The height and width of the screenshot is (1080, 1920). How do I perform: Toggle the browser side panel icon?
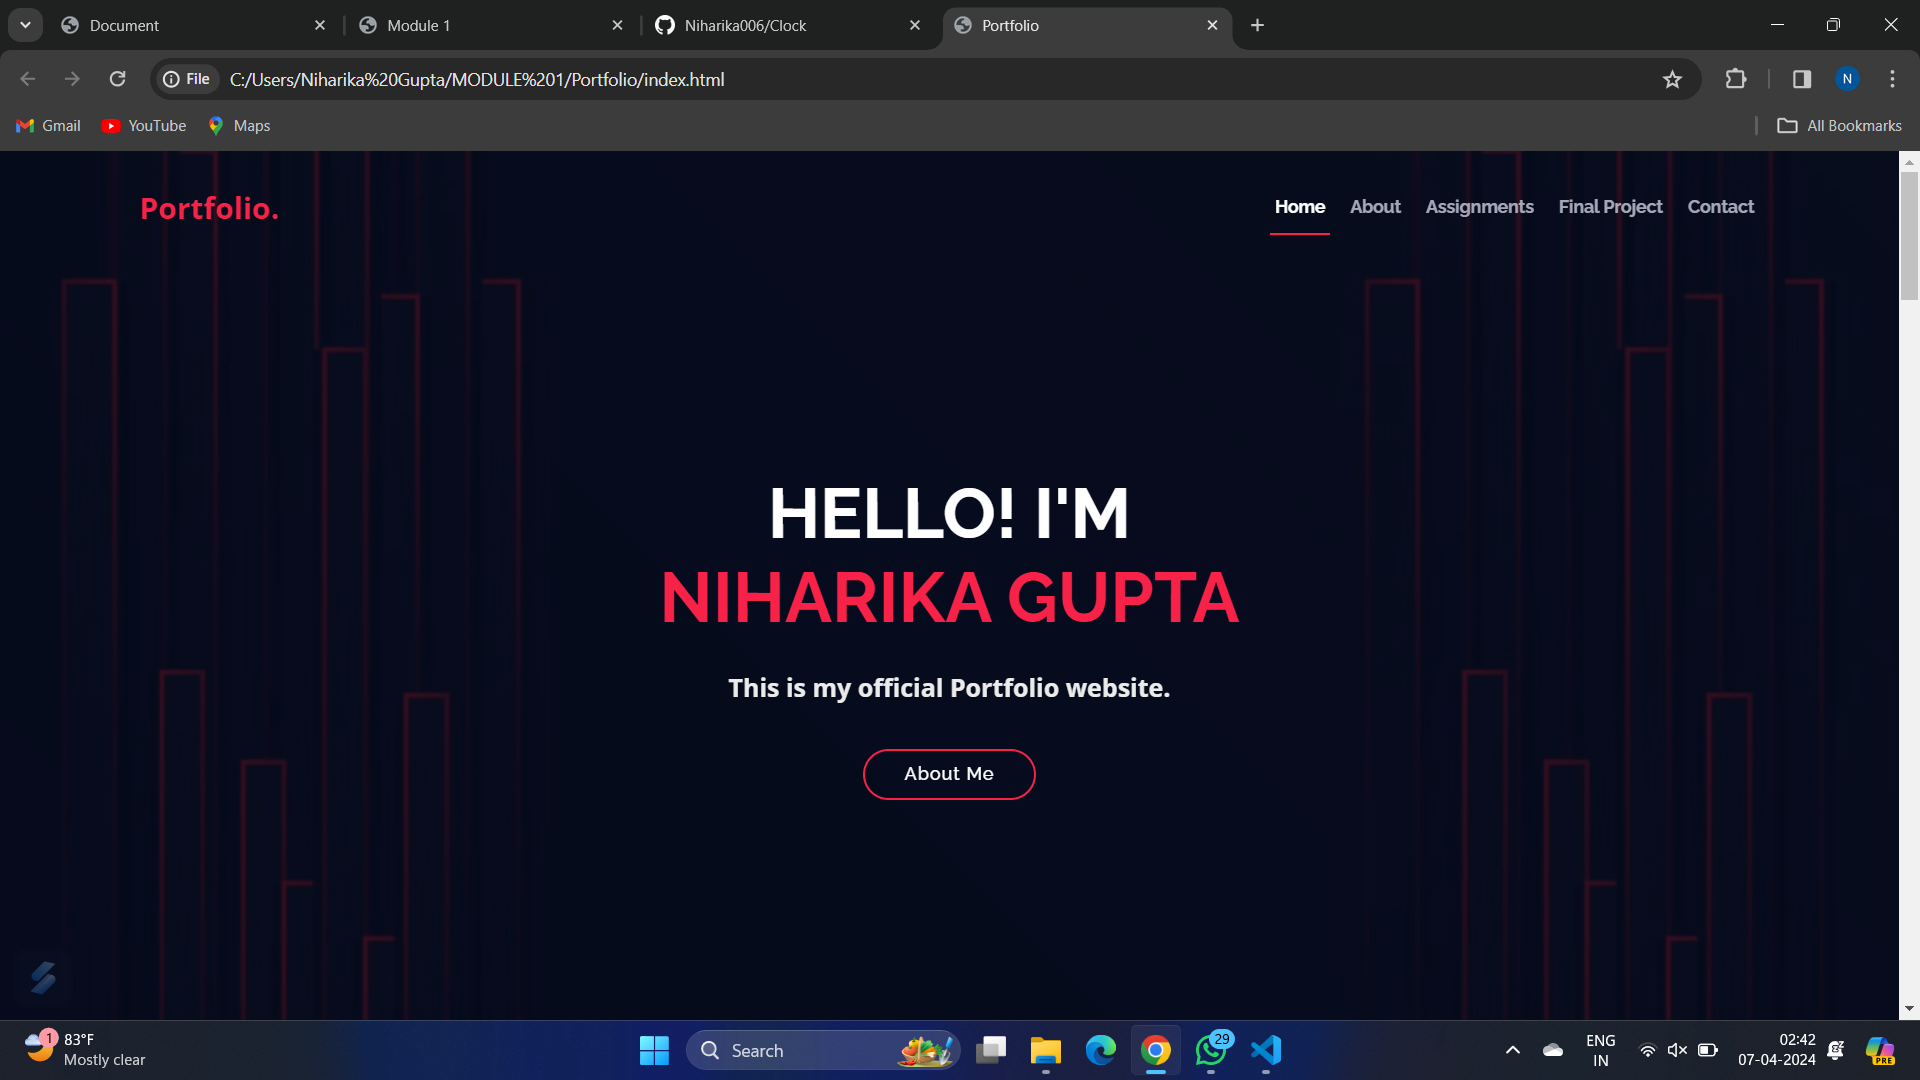[x=1802, y=79]
